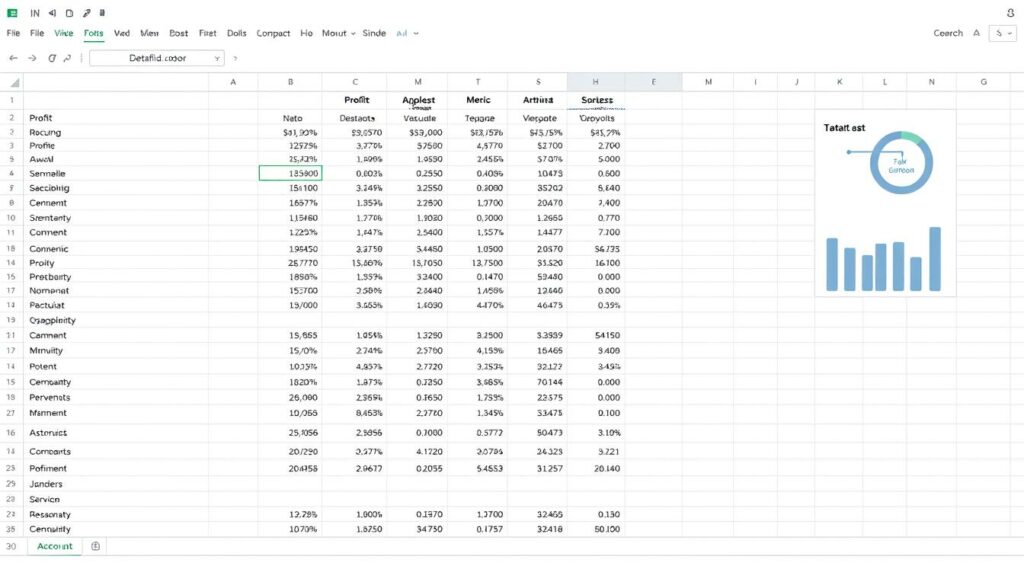The width and height of the screenshot is (1024, 585).
Task: Click the green spreadsheet app logo
Action: 12,13
